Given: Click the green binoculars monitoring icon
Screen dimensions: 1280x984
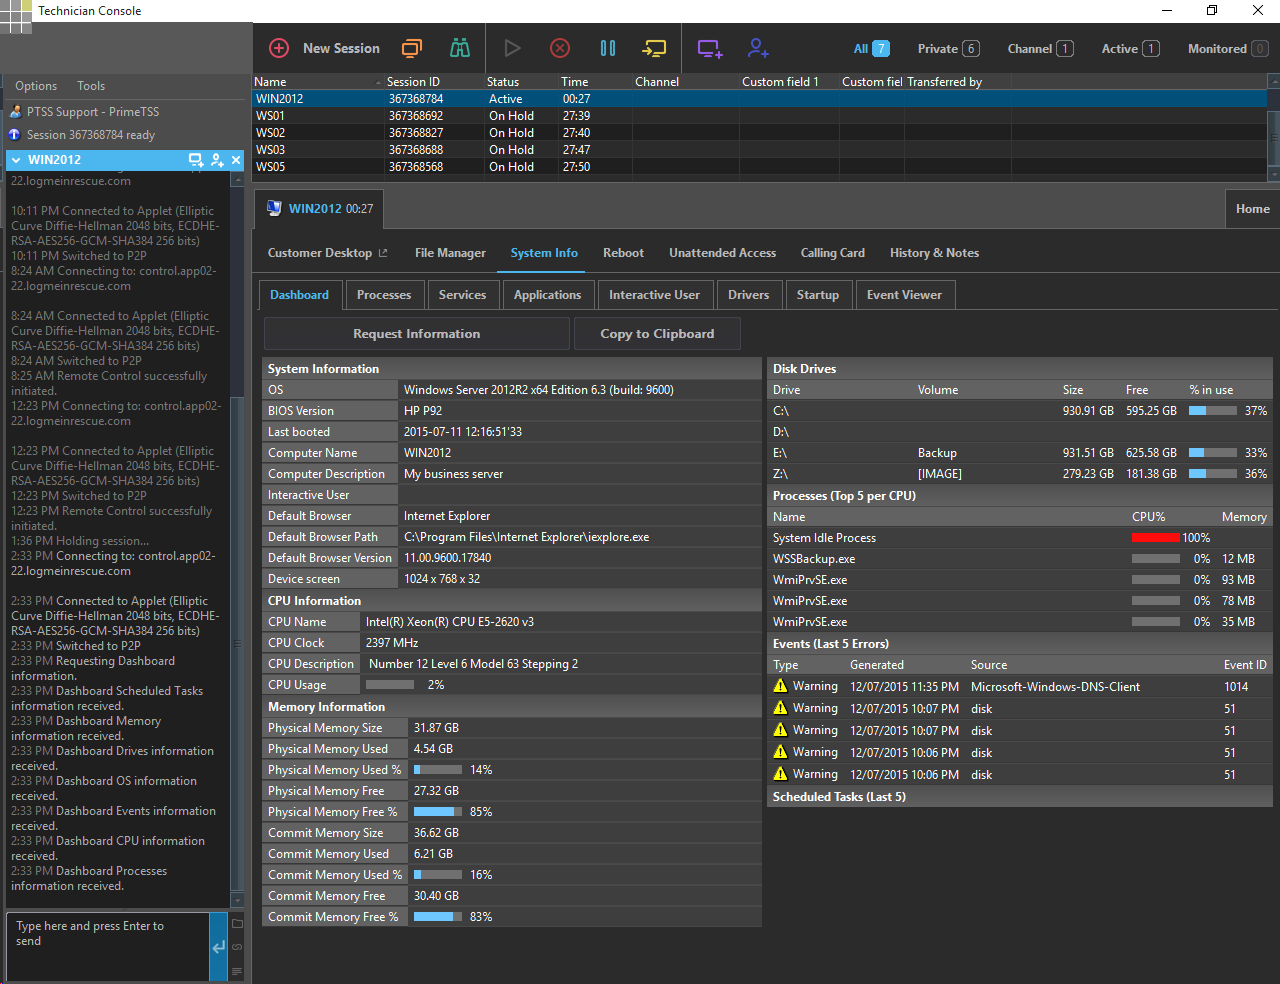Looking at the screenshot, I should [x=460, y=48].
